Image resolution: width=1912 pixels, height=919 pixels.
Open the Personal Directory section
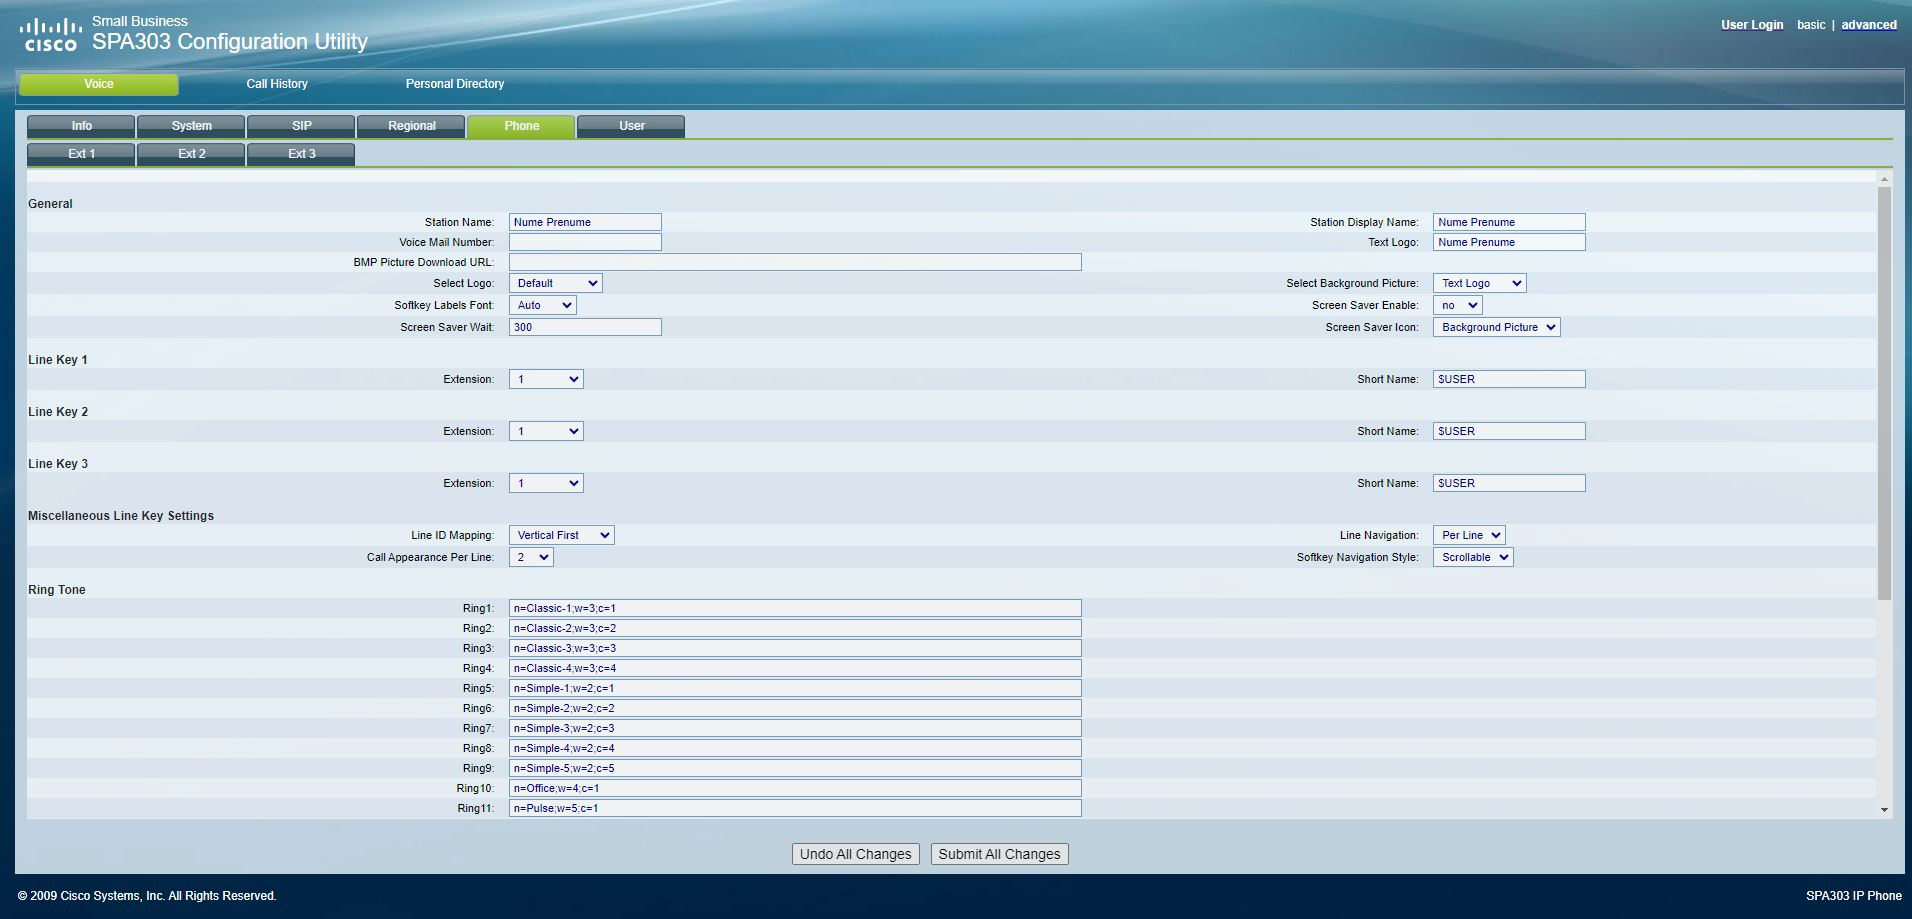coord(454,84)
